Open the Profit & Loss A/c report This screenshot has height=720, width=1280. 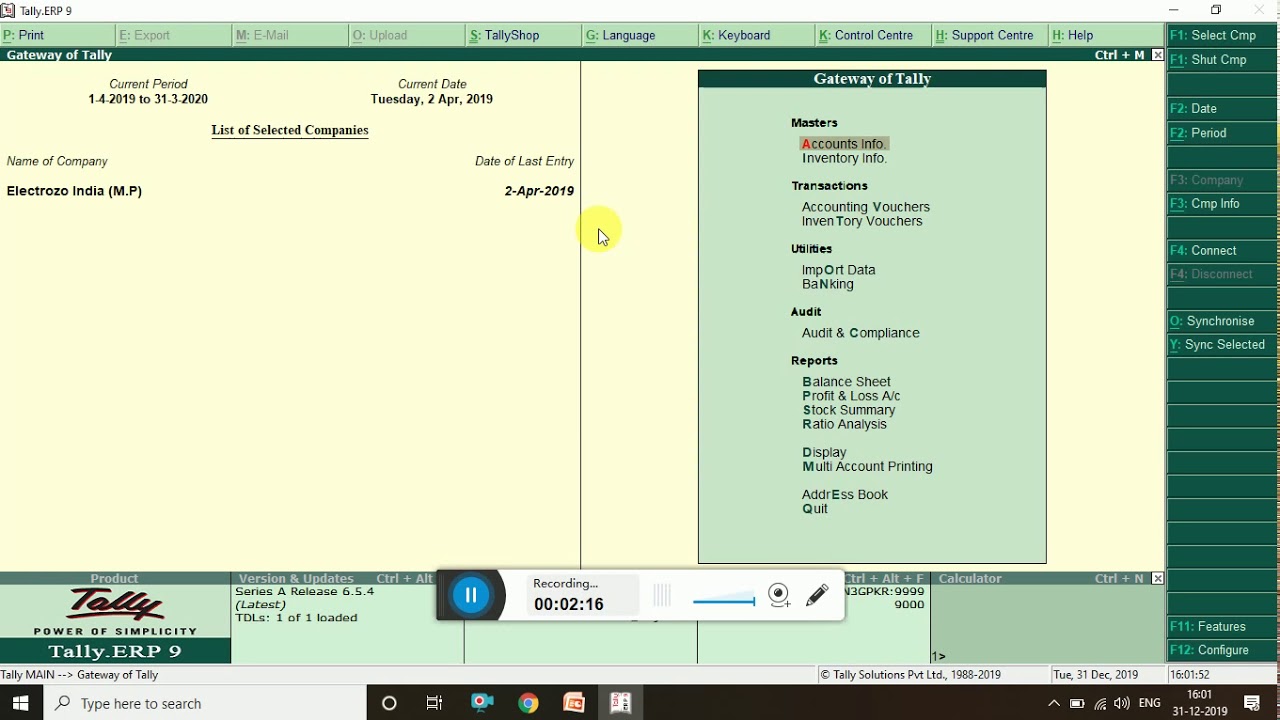coord(851,396)
